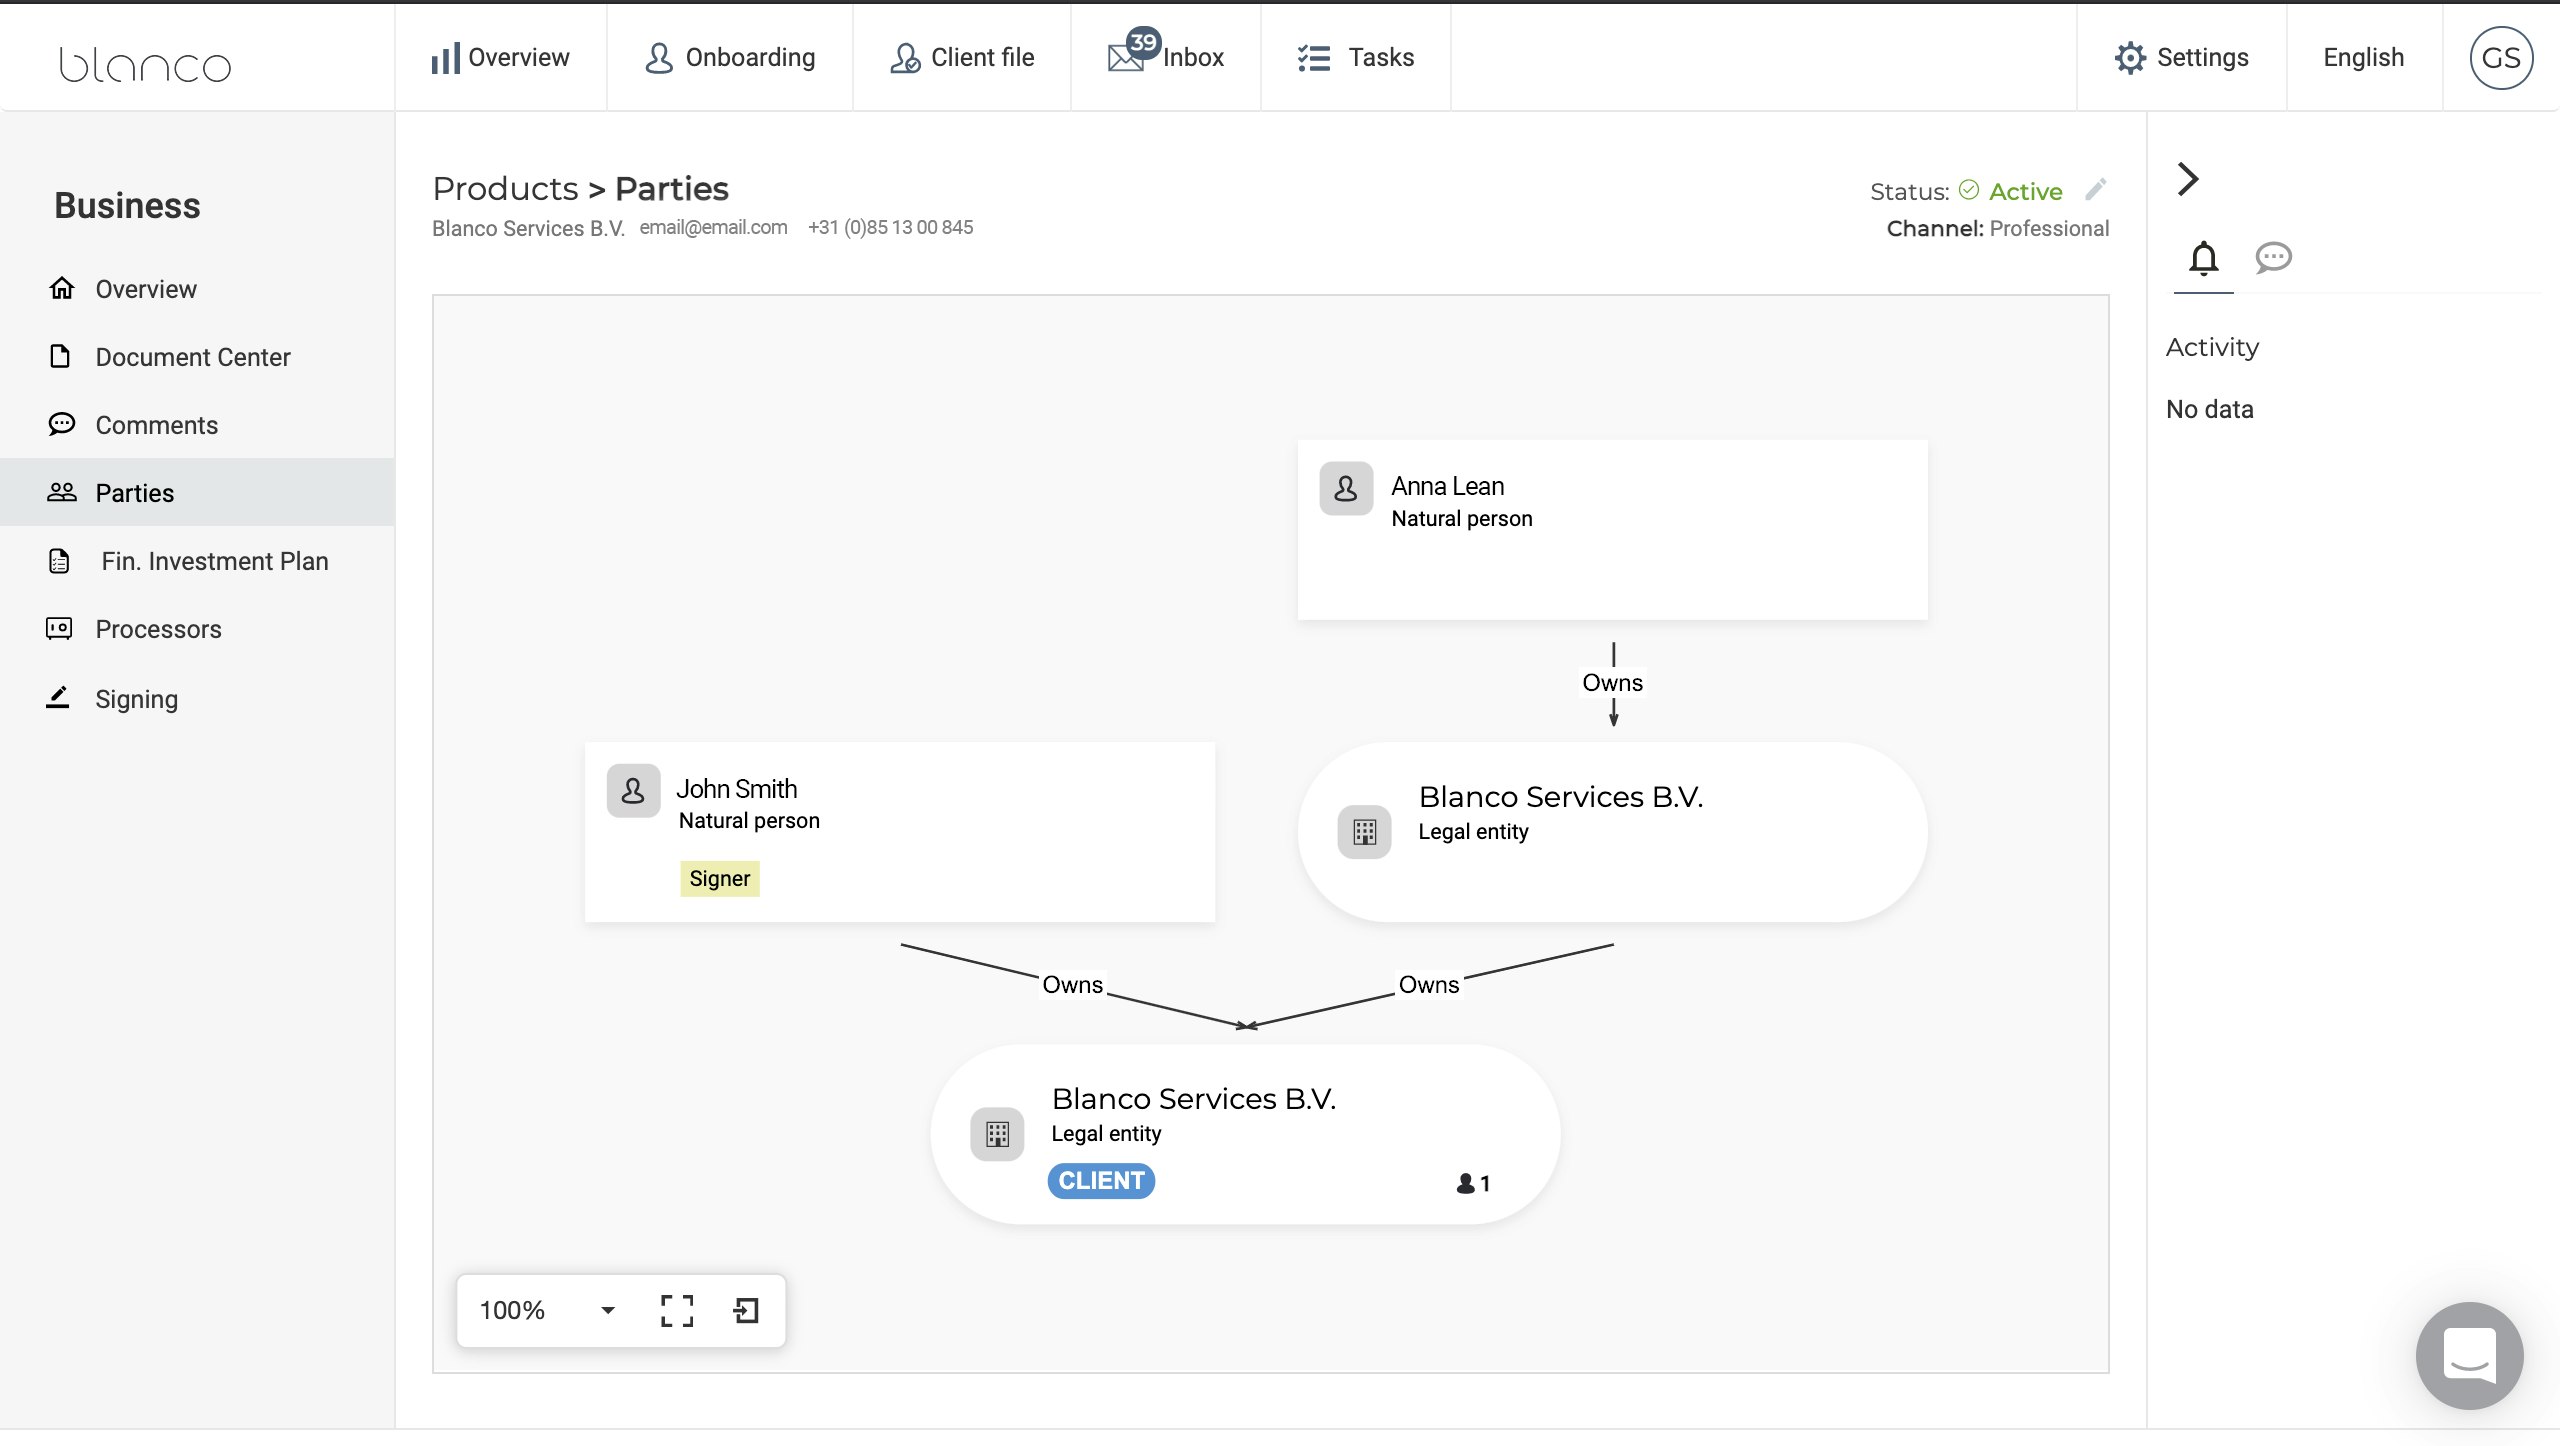Open the Tasks menu item
Image resolution: width=2560 pixels, height=1446 pixels.
coord(1356,58)
